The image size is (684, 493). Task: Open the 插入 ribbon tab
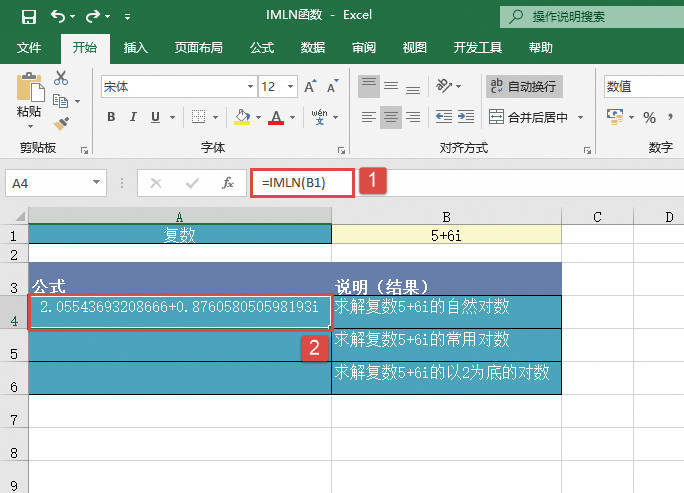pyautogui.click(x=136, y=47)
